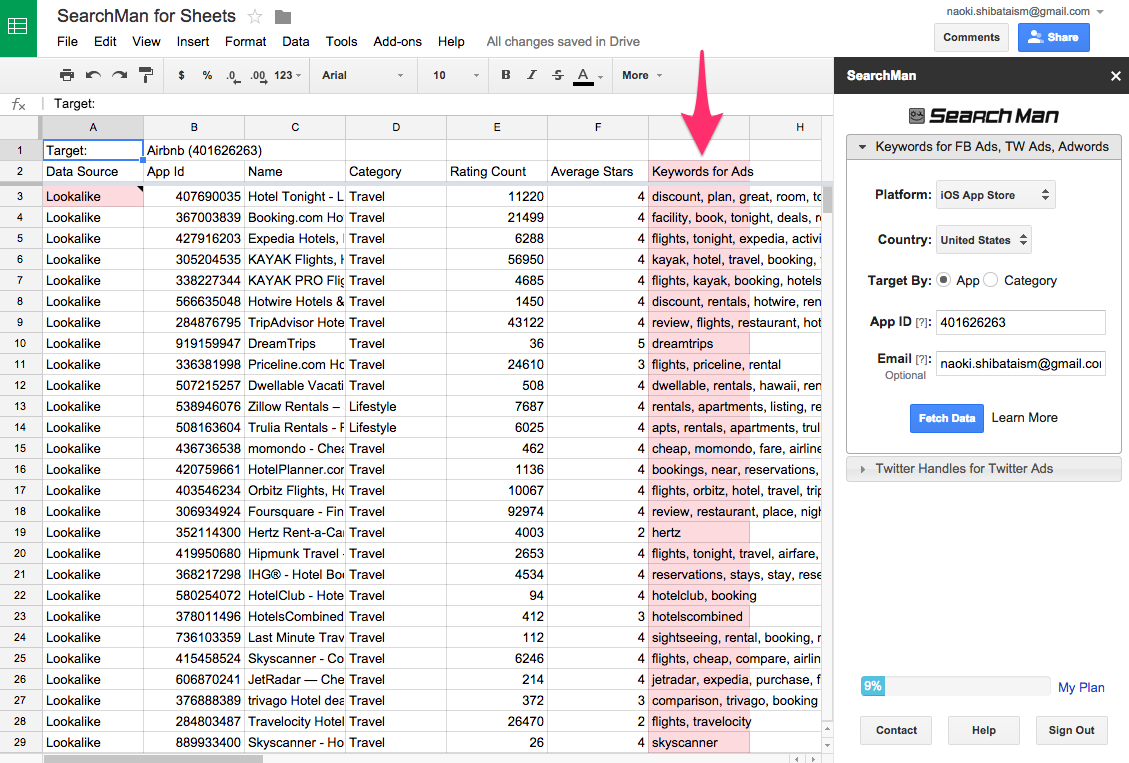1129x763 pixels.
Task: Toggle italic text formatting
Action: [531, 75]
